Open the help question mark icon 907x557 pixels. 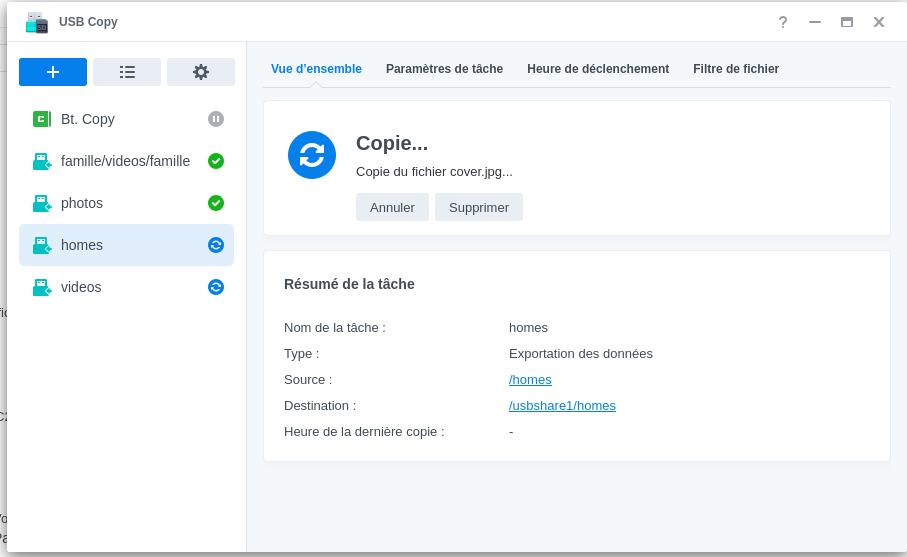click(783, 22)
